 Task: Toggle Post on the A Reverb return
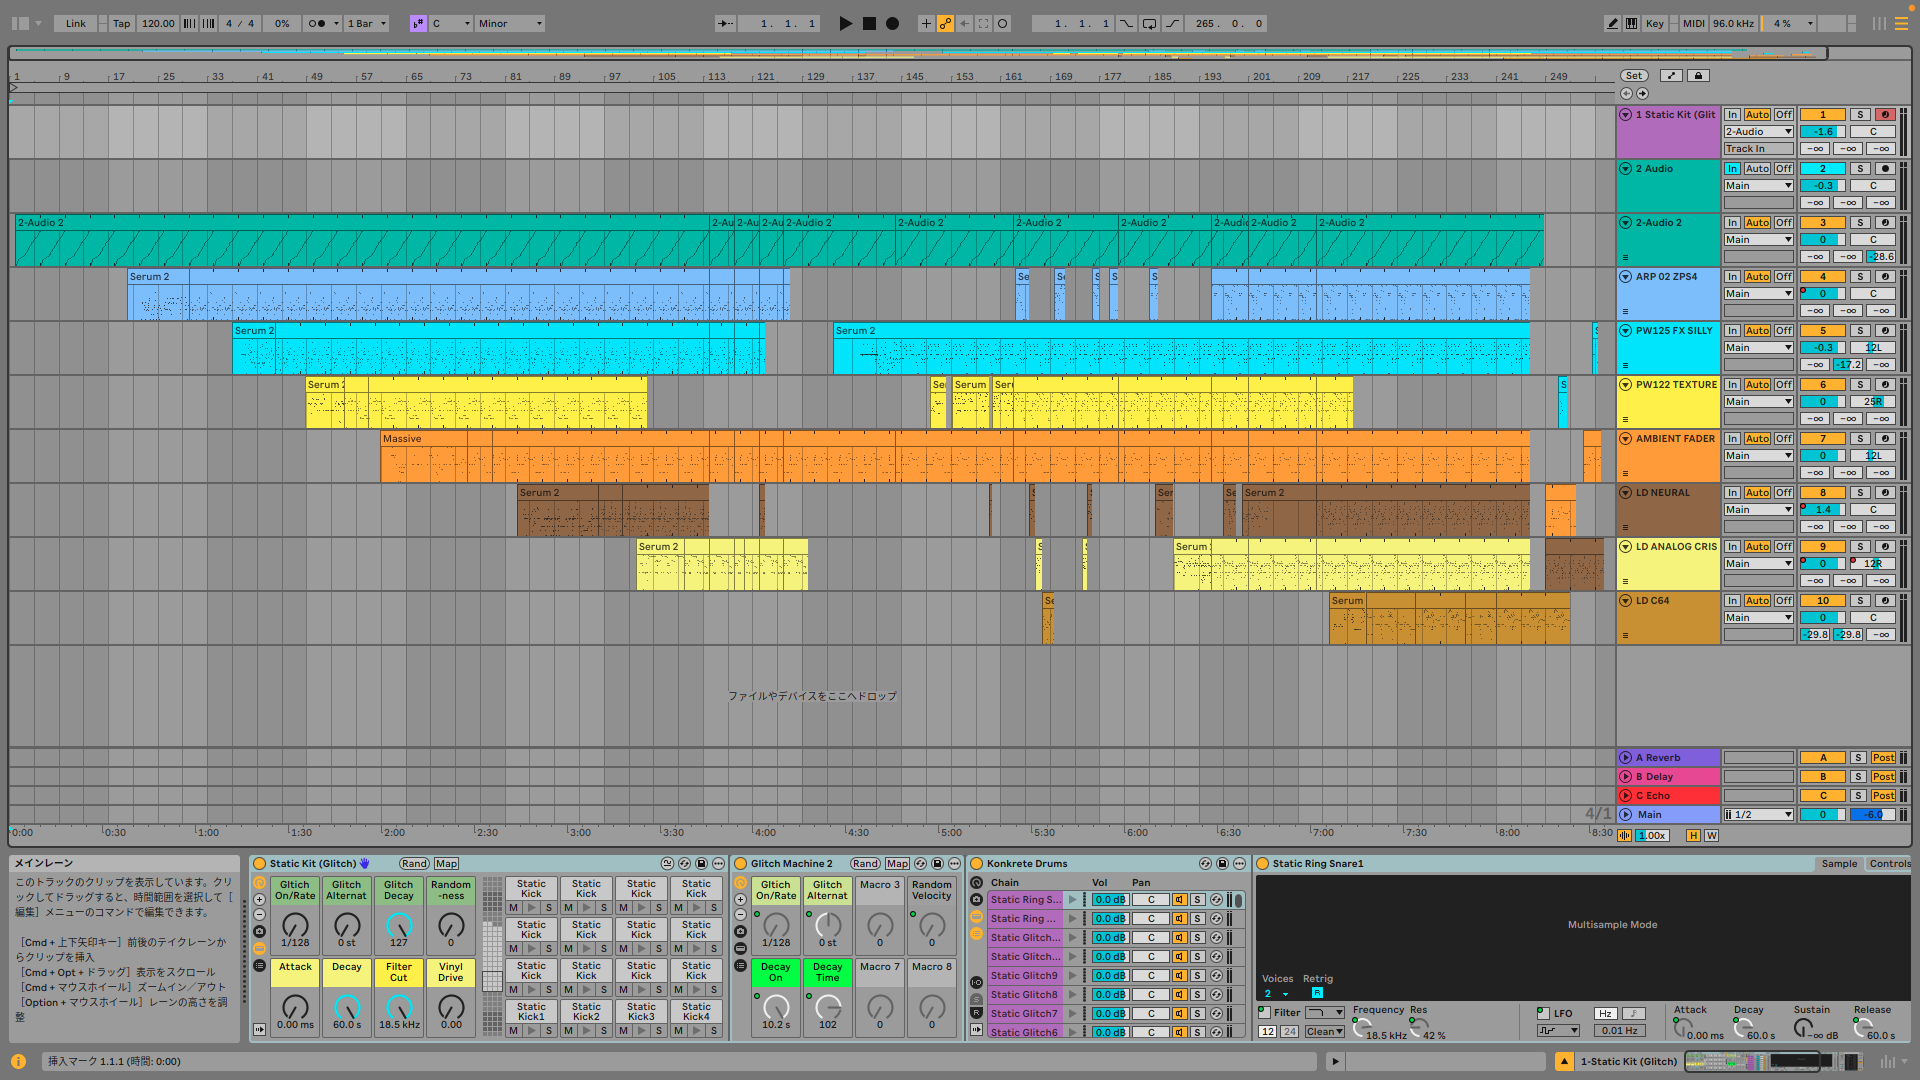(x=1883, y=758)
